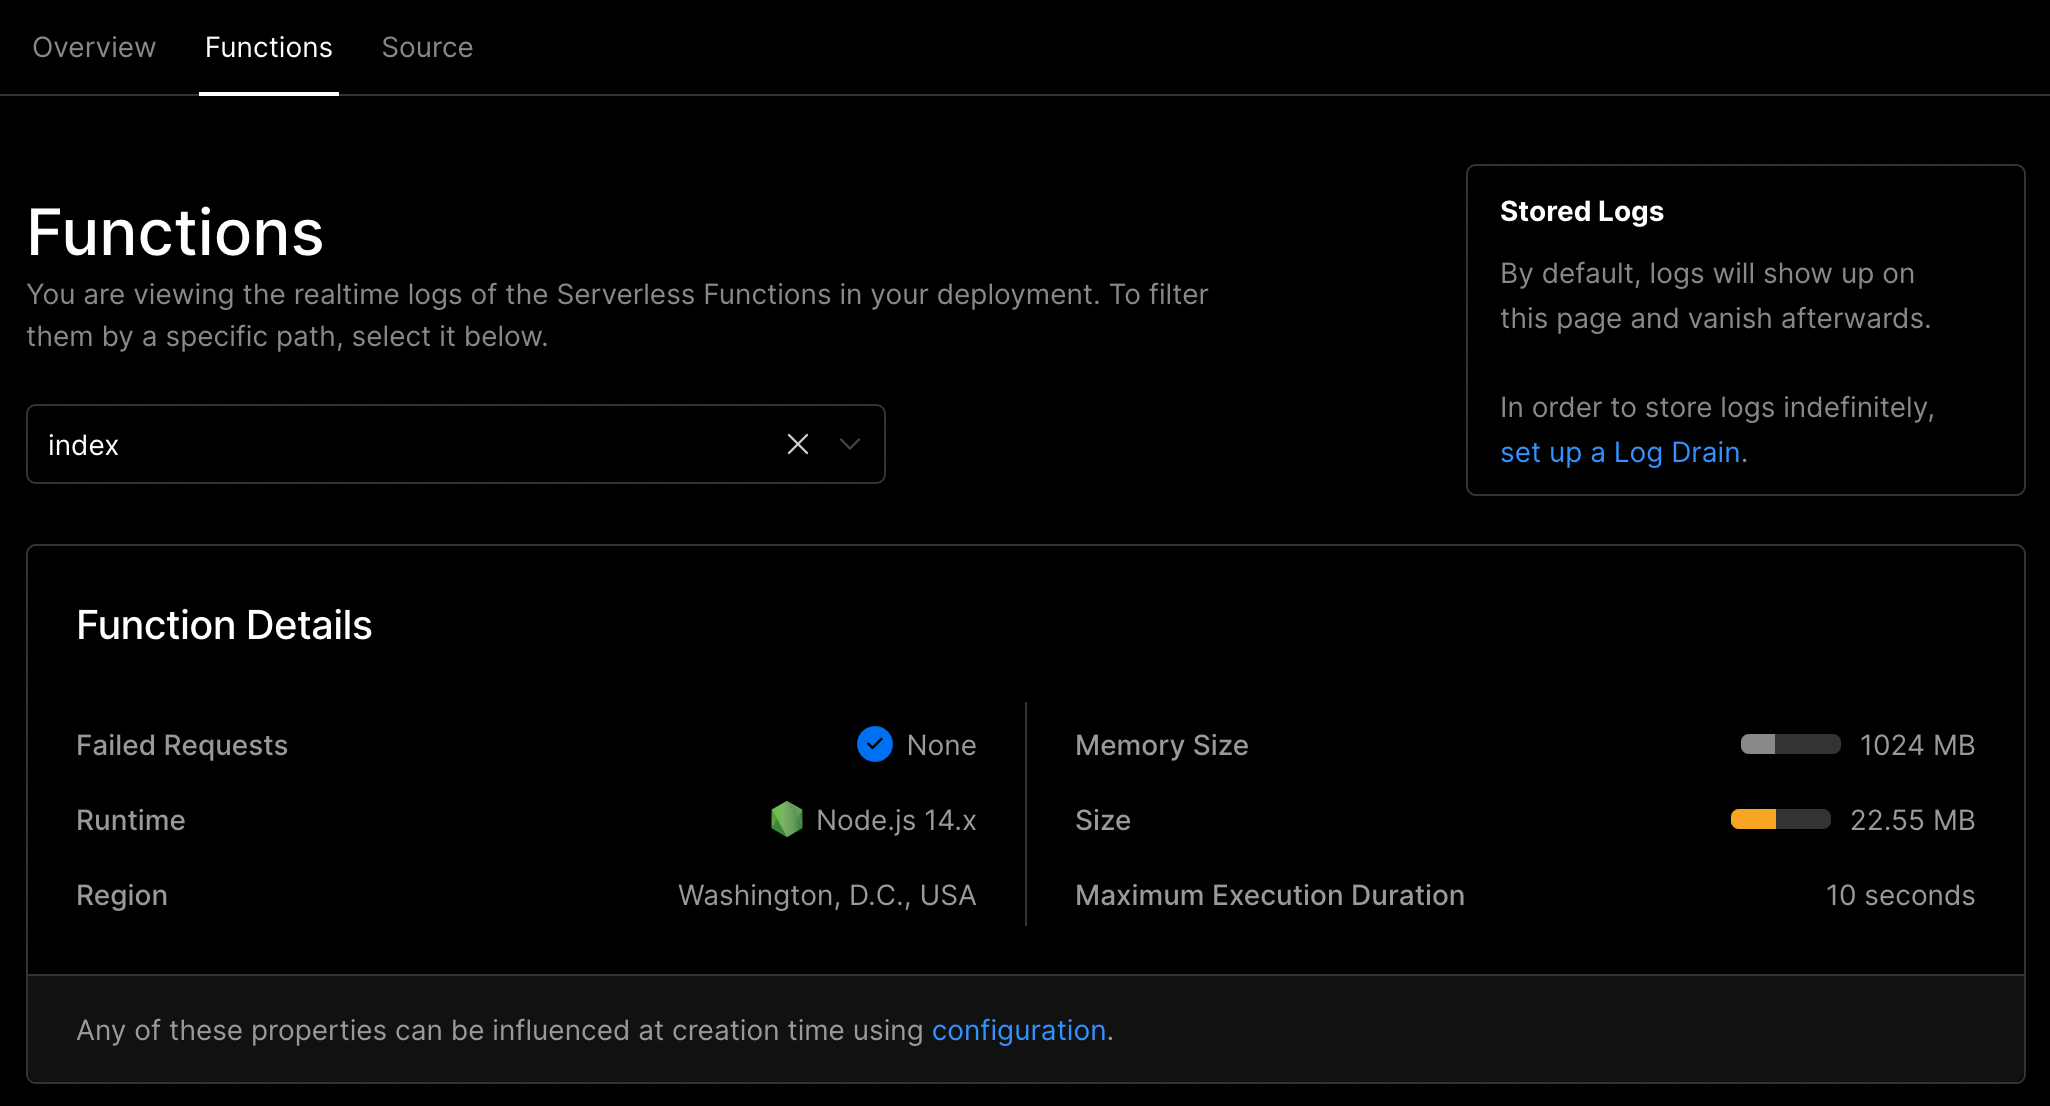Open the set up a Log Drain link
This screenshot has height=1106, width=2050.
pyautogui.click(x=1620, y=452)
